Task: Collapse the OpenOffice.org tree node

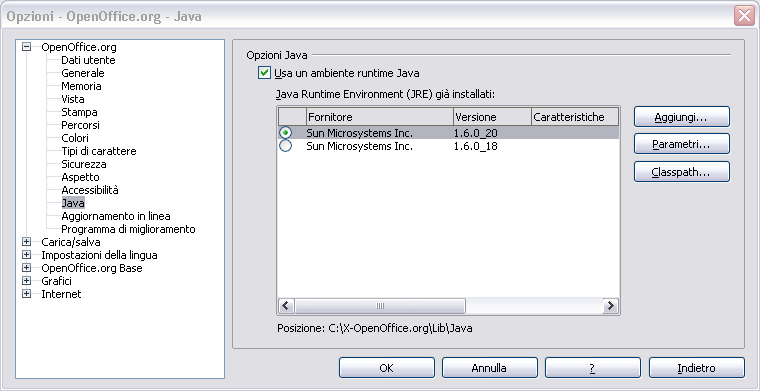Action: [26, 47]
